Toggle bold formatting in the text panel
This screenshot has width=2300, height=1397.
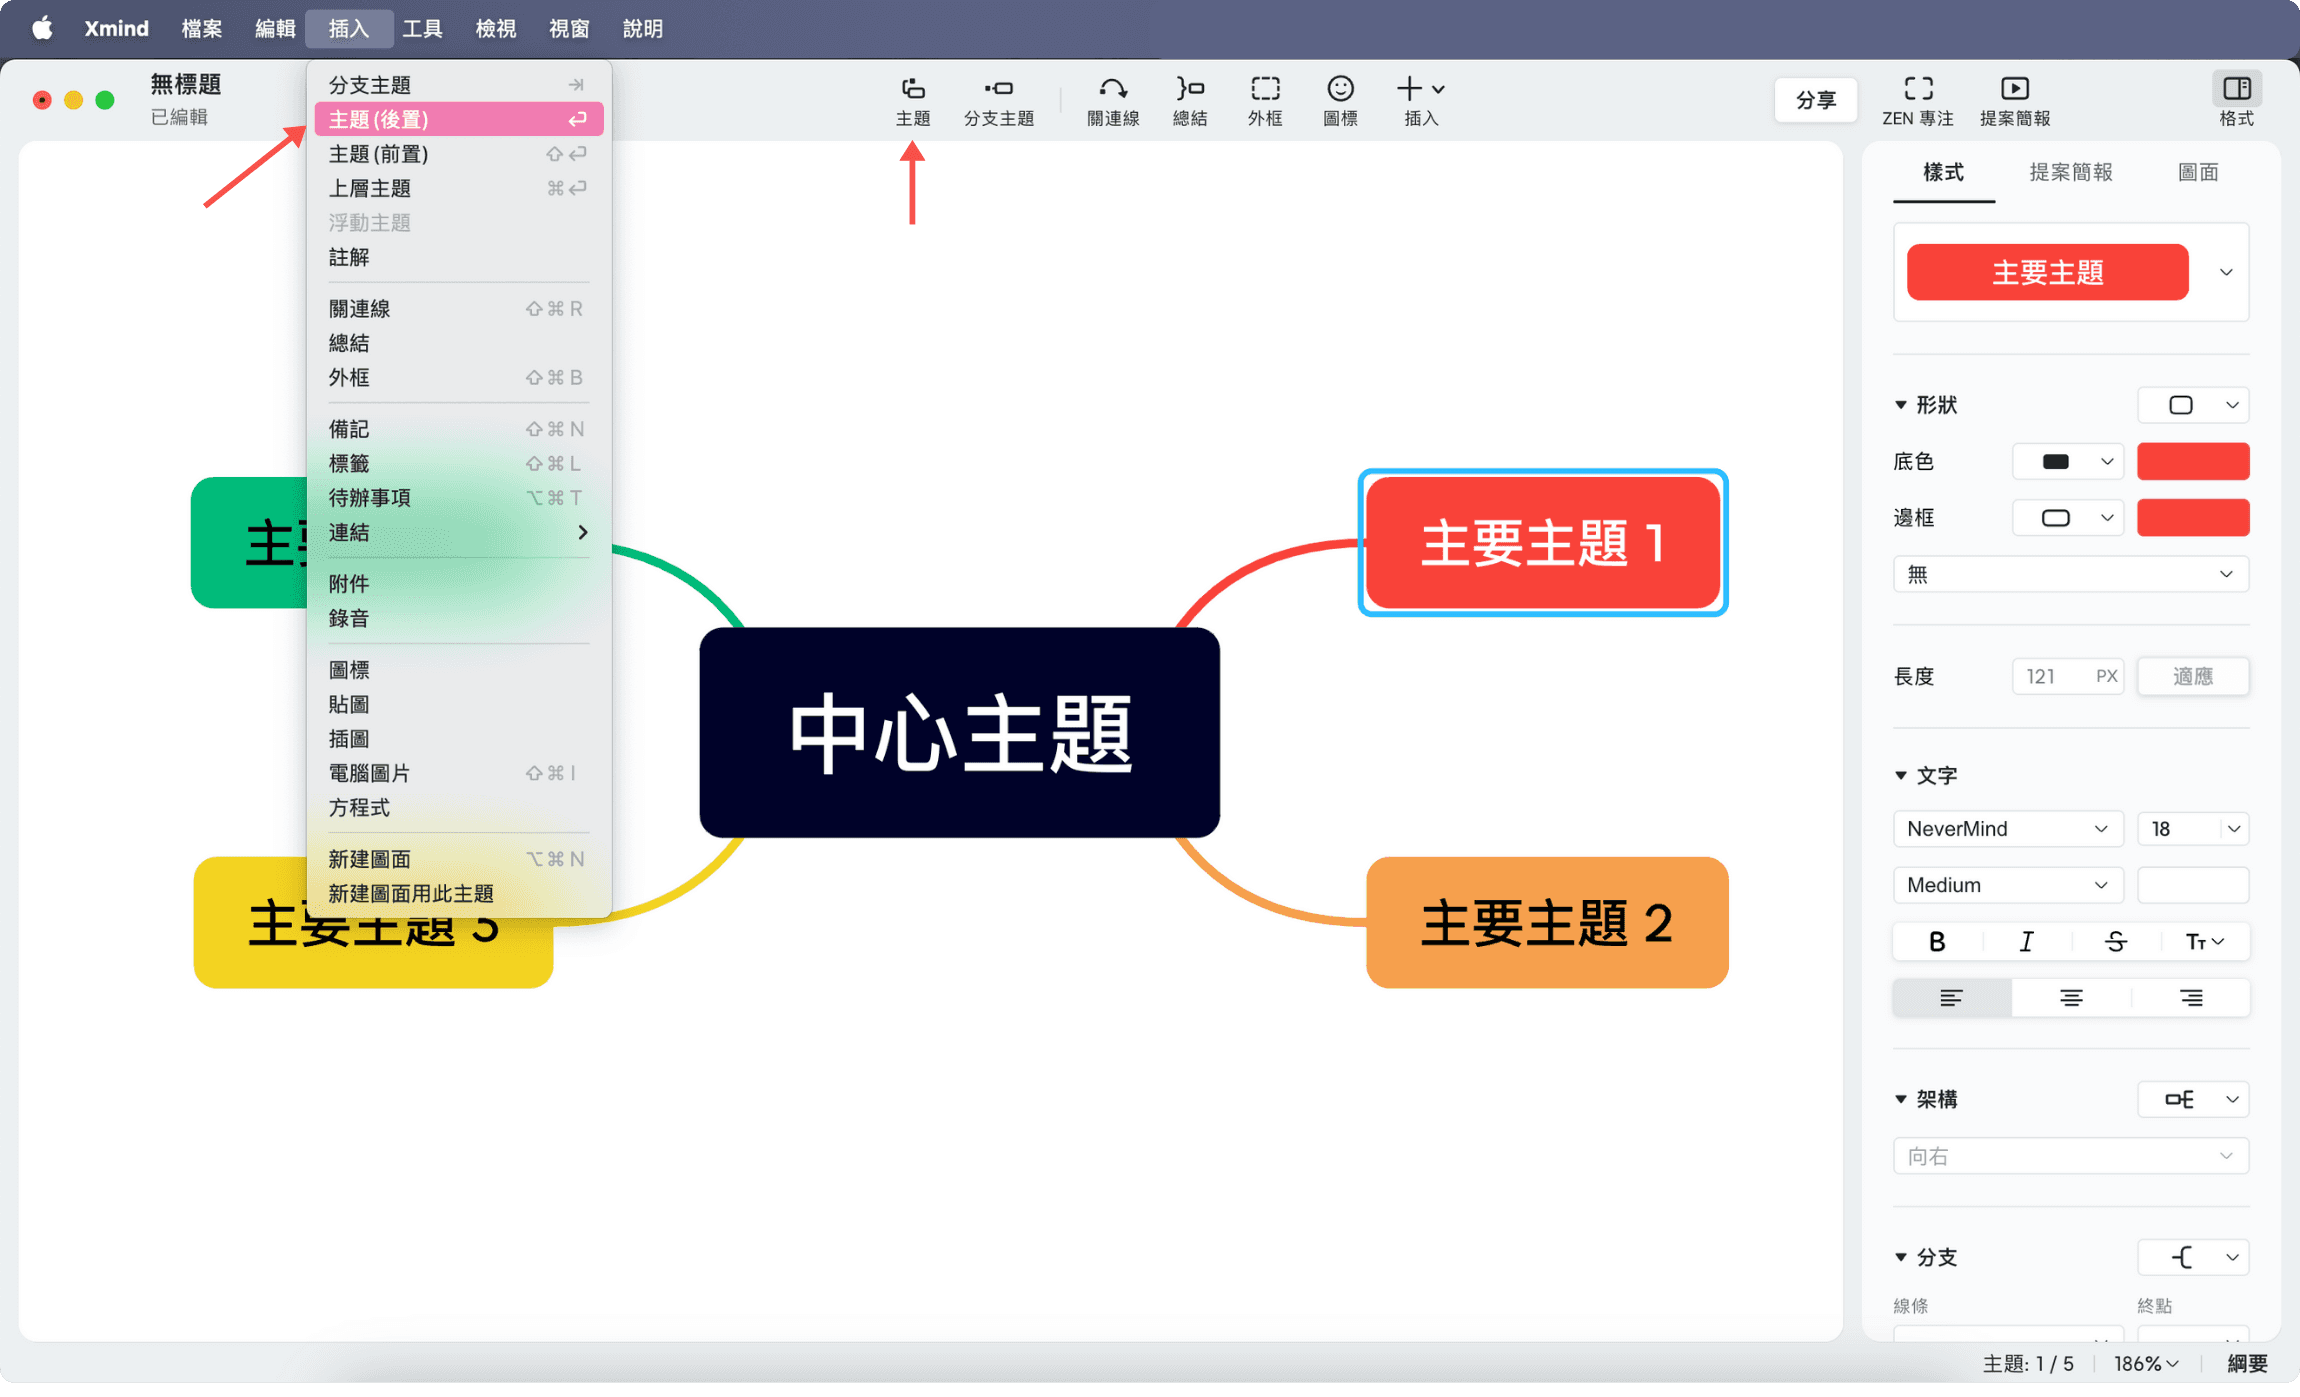pos(1936,941)
